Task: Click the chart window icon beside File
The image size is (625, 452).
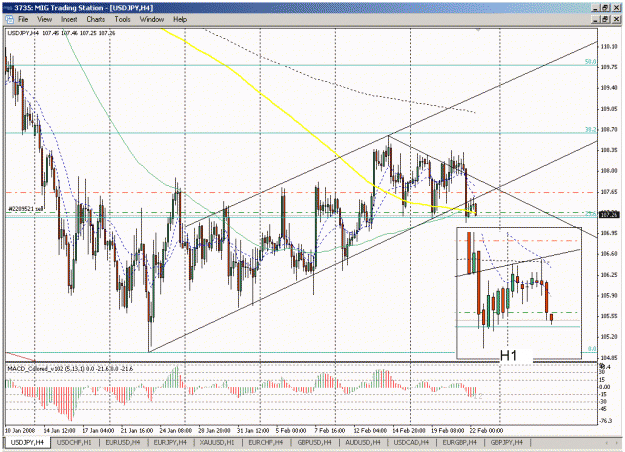Action: coord(9,20)
